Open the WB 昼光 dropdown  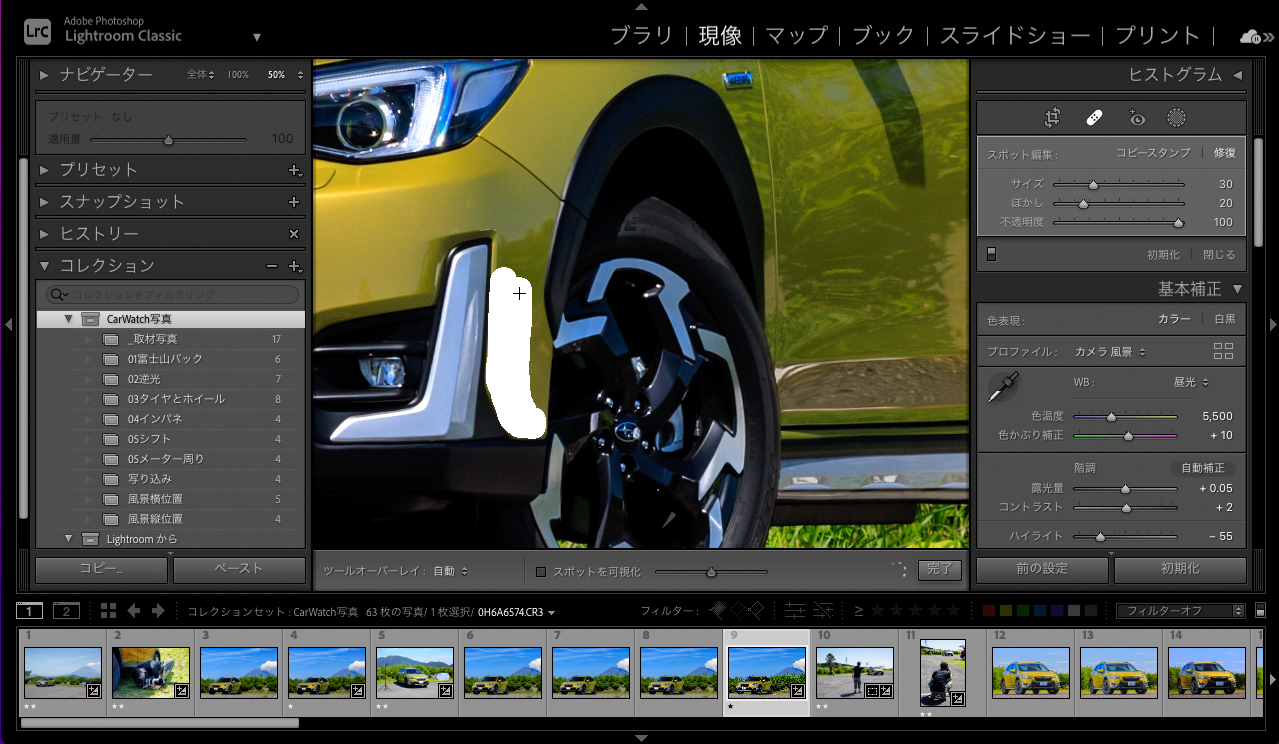pos(1191,382)
